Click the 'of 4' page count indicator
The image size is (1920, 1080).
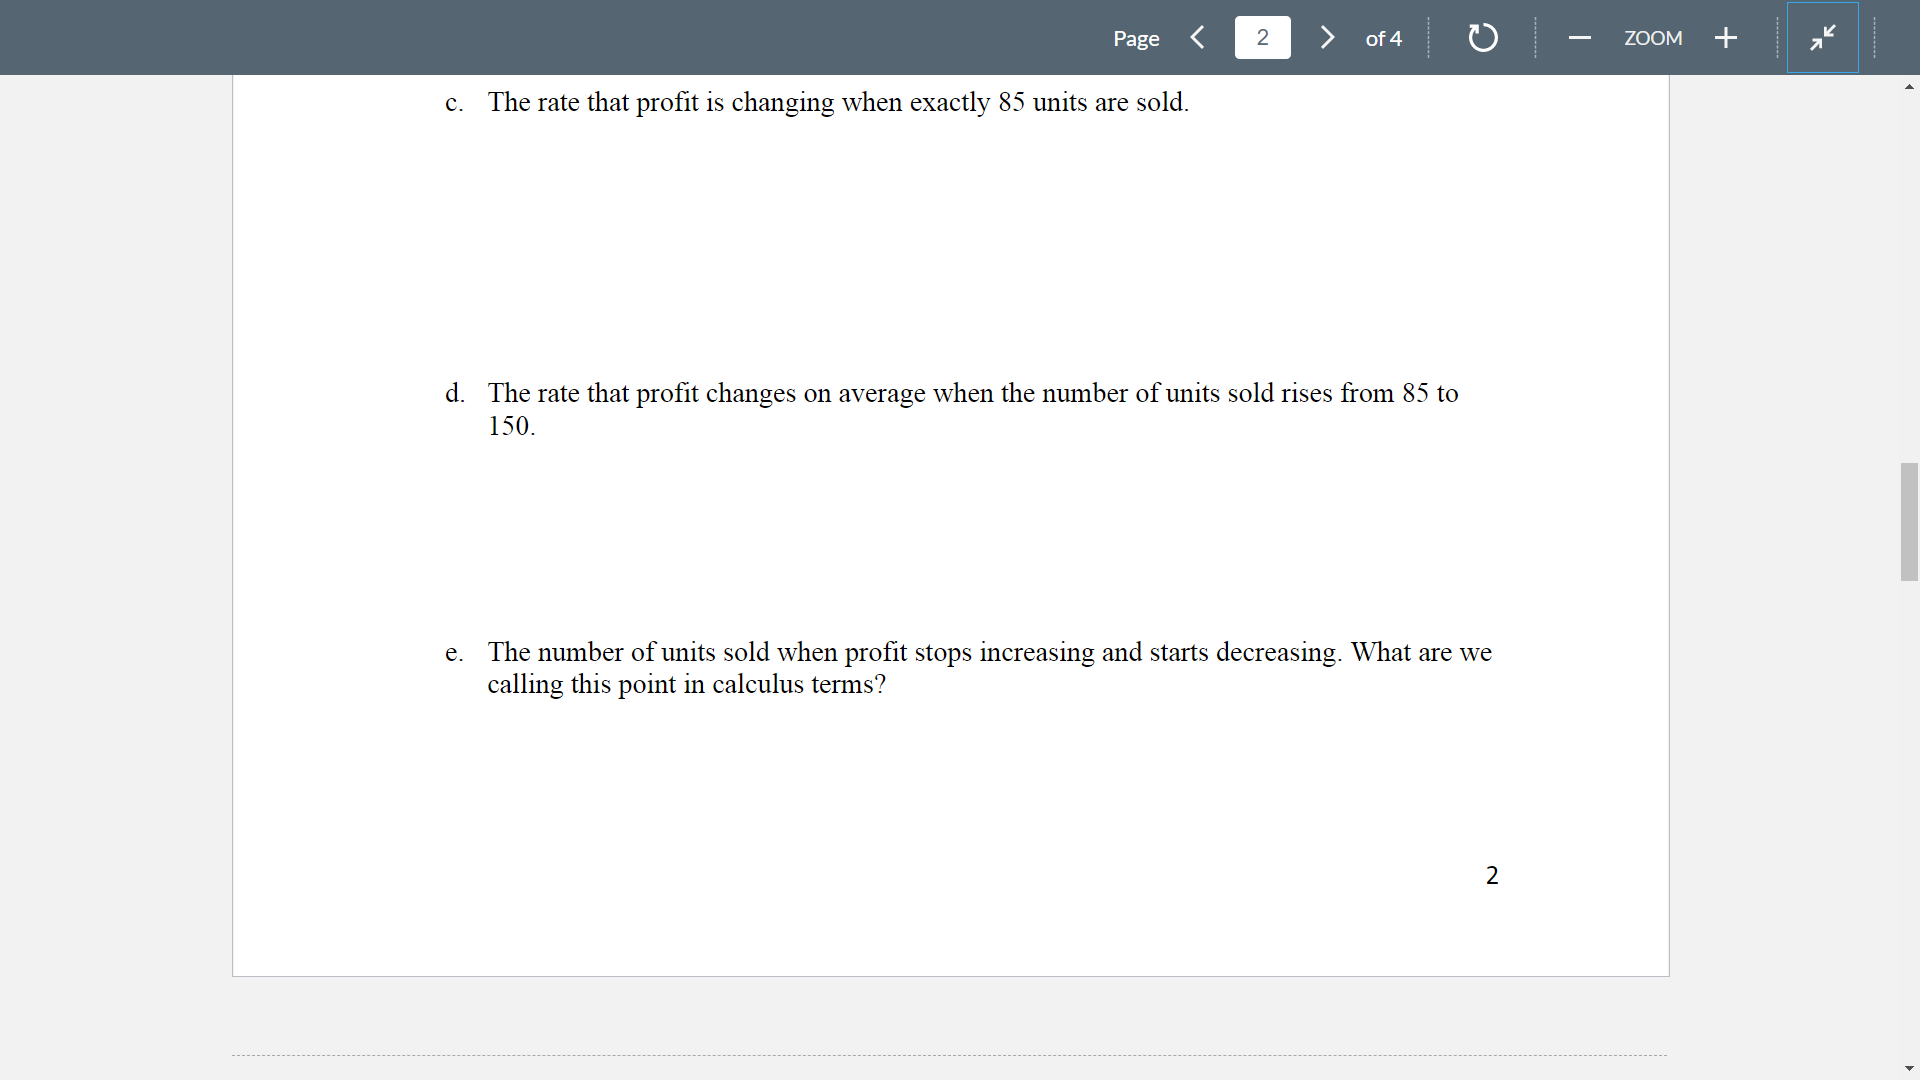pos(1382,39)
